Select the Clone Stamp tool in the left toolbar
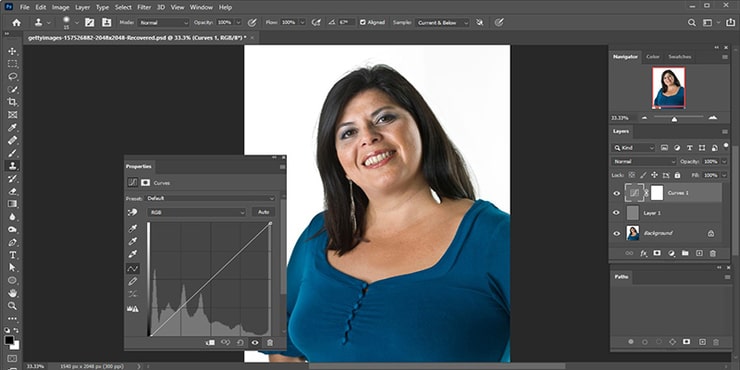The image size is (740, 370). pos(12,166)
